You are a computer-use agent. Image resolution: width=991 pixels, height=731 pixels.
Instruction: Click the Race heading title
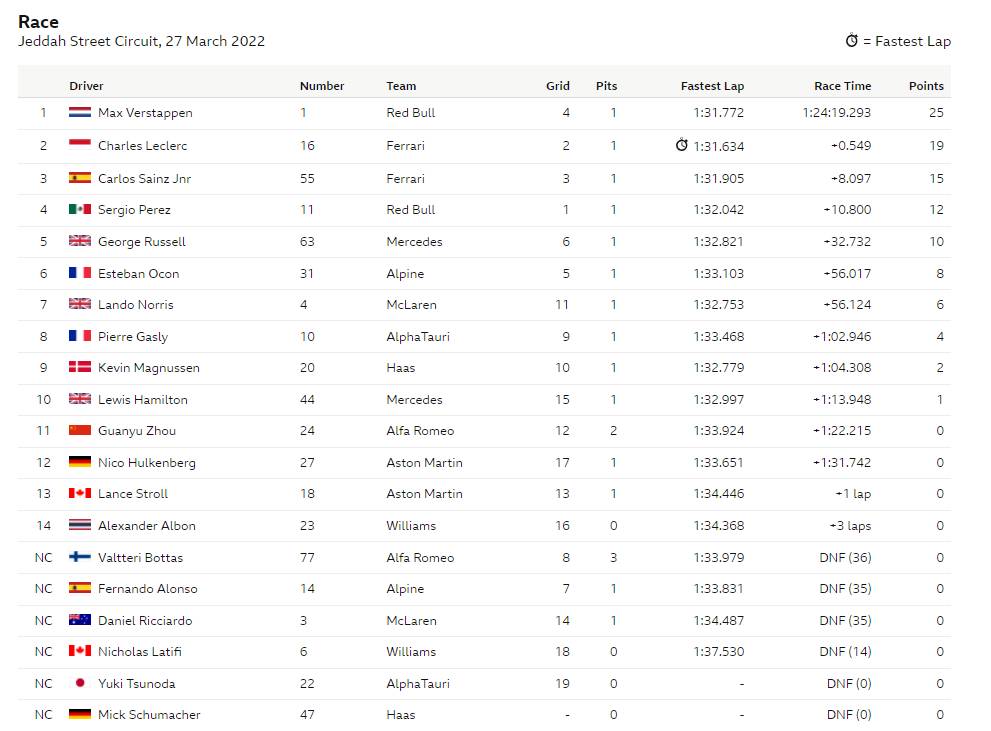[39, 22]
